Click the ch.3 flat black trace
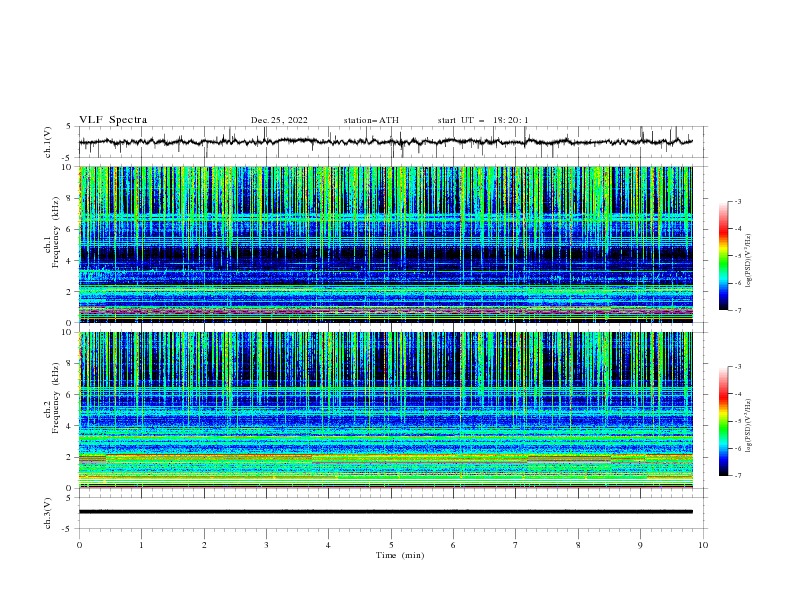Viewport: 792px width, 612px height. (386, 512)
